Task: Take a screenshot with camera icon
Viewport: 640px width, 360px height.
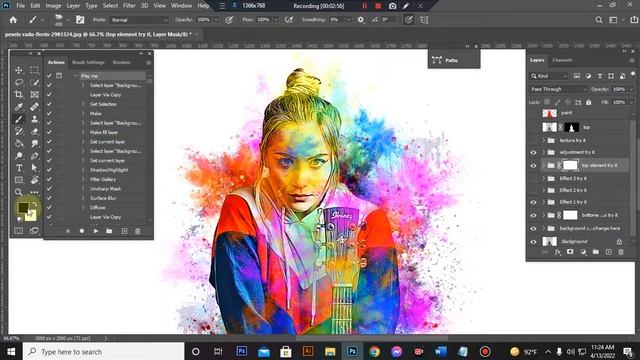Action: click(x=392, y=6)
